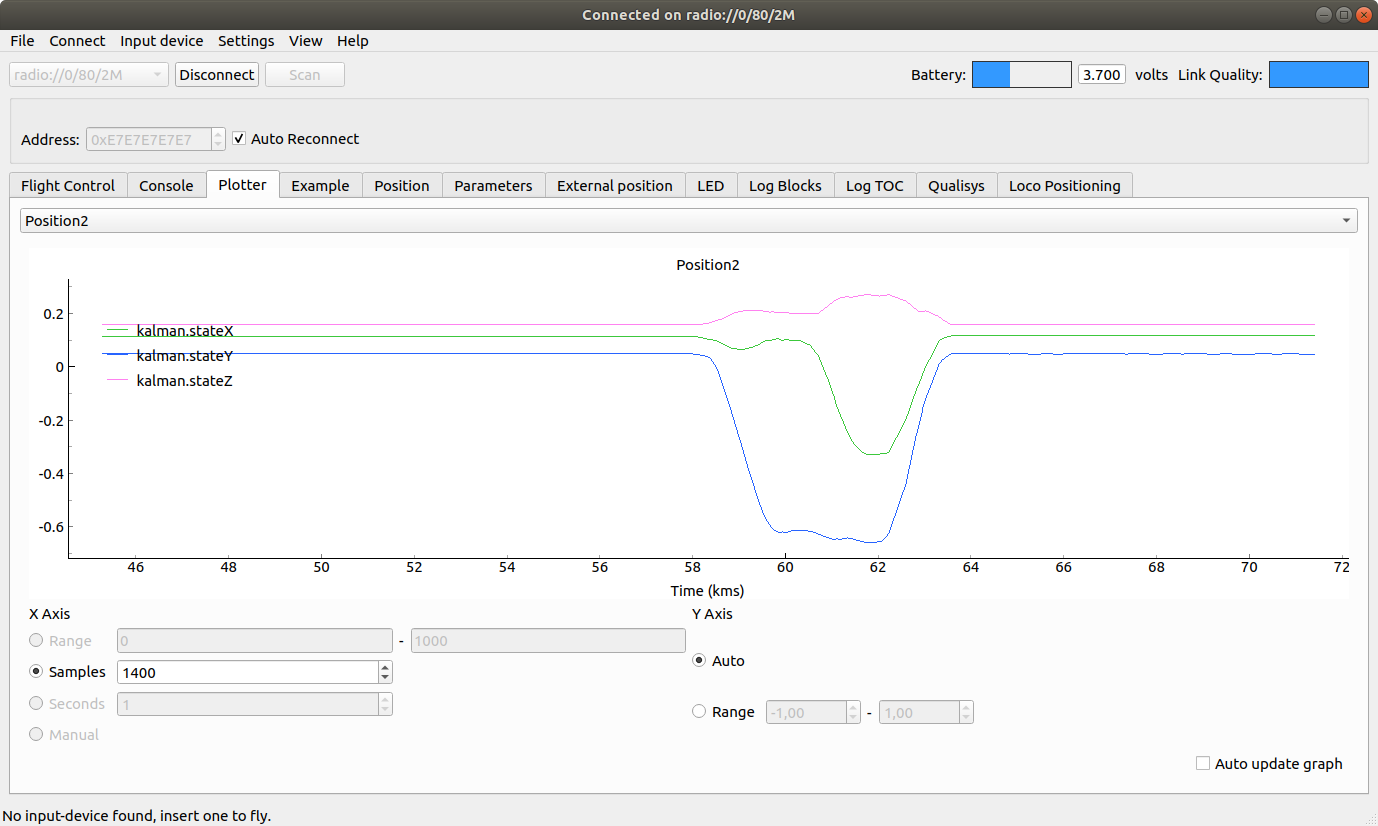This screenshot has height=826, width=1378.
Task: Click the battery level indicator bar
Action: point(1021,75)
